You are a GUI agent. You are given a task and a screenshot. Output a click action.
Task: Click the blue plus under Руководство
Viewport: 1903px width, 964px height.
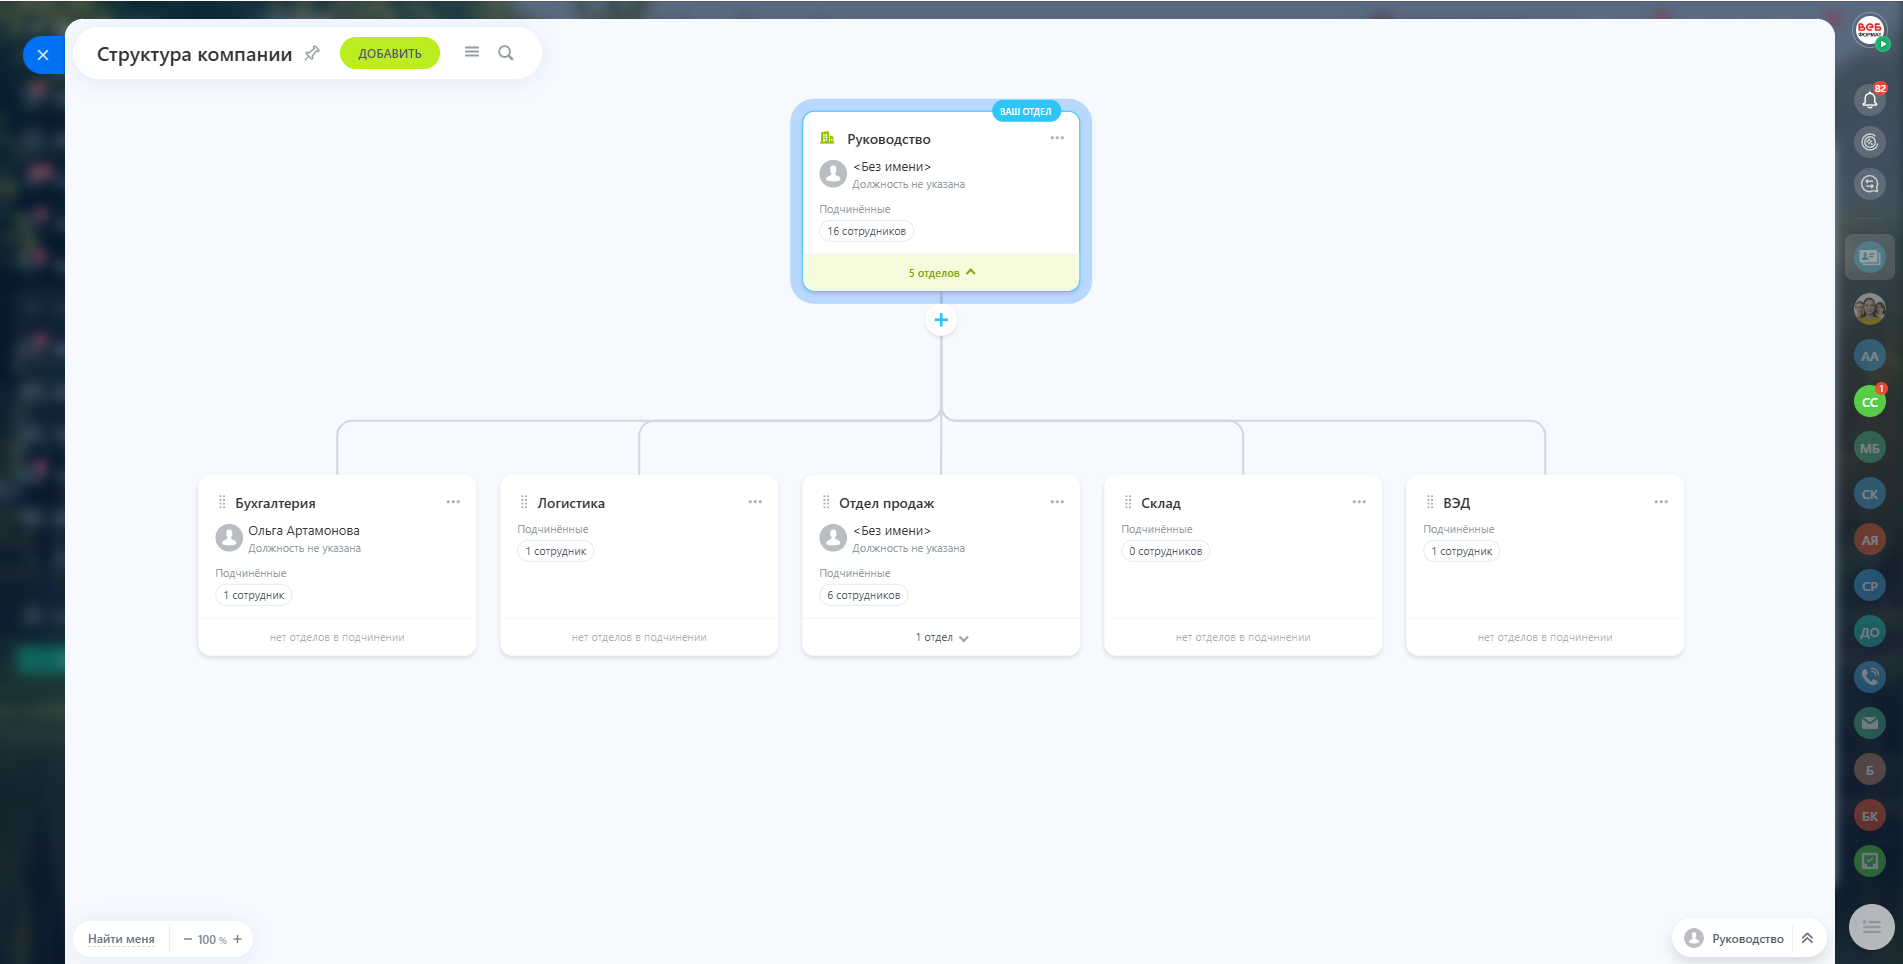(x=941, y=320)
